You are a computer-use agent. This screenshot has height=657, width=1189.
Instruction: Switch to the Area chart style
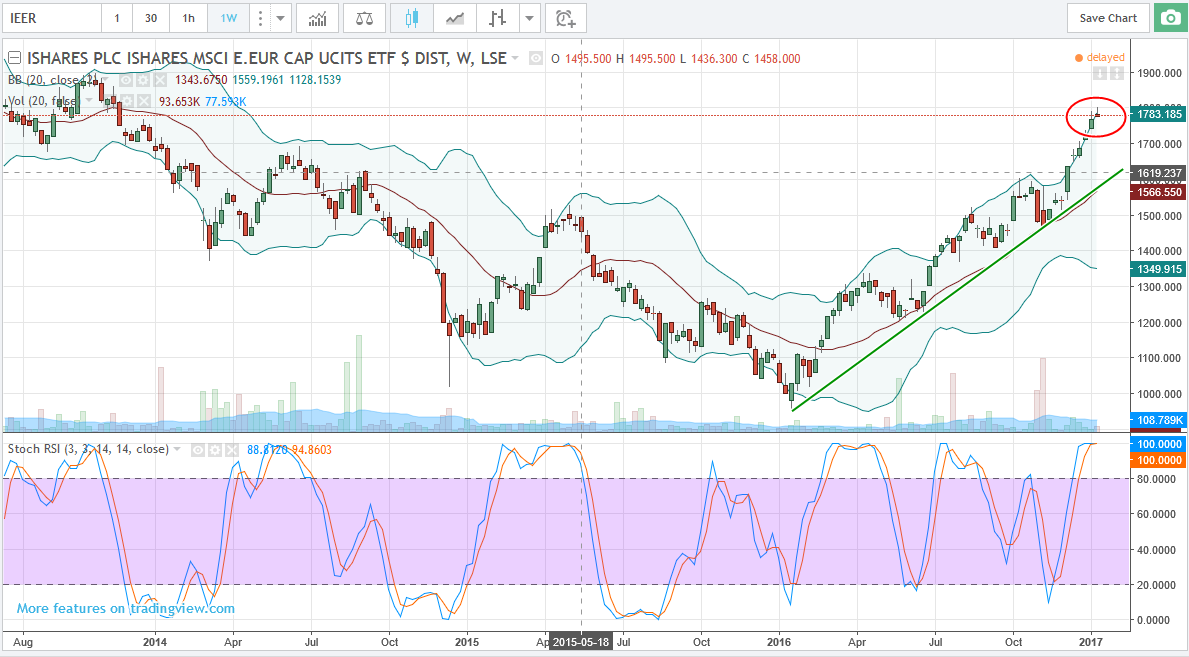coord(455,18)
